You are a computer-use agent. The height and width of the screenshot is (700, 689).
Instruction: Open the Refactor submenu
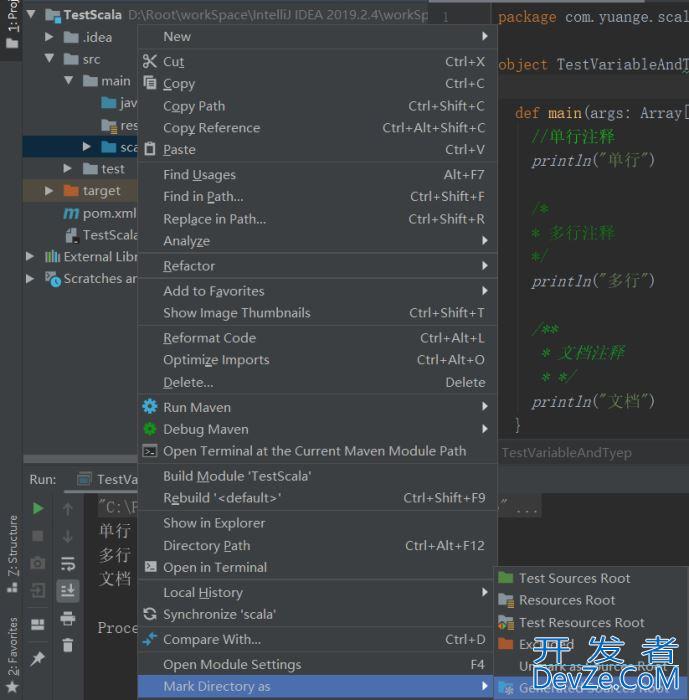(x=317, y=266)
